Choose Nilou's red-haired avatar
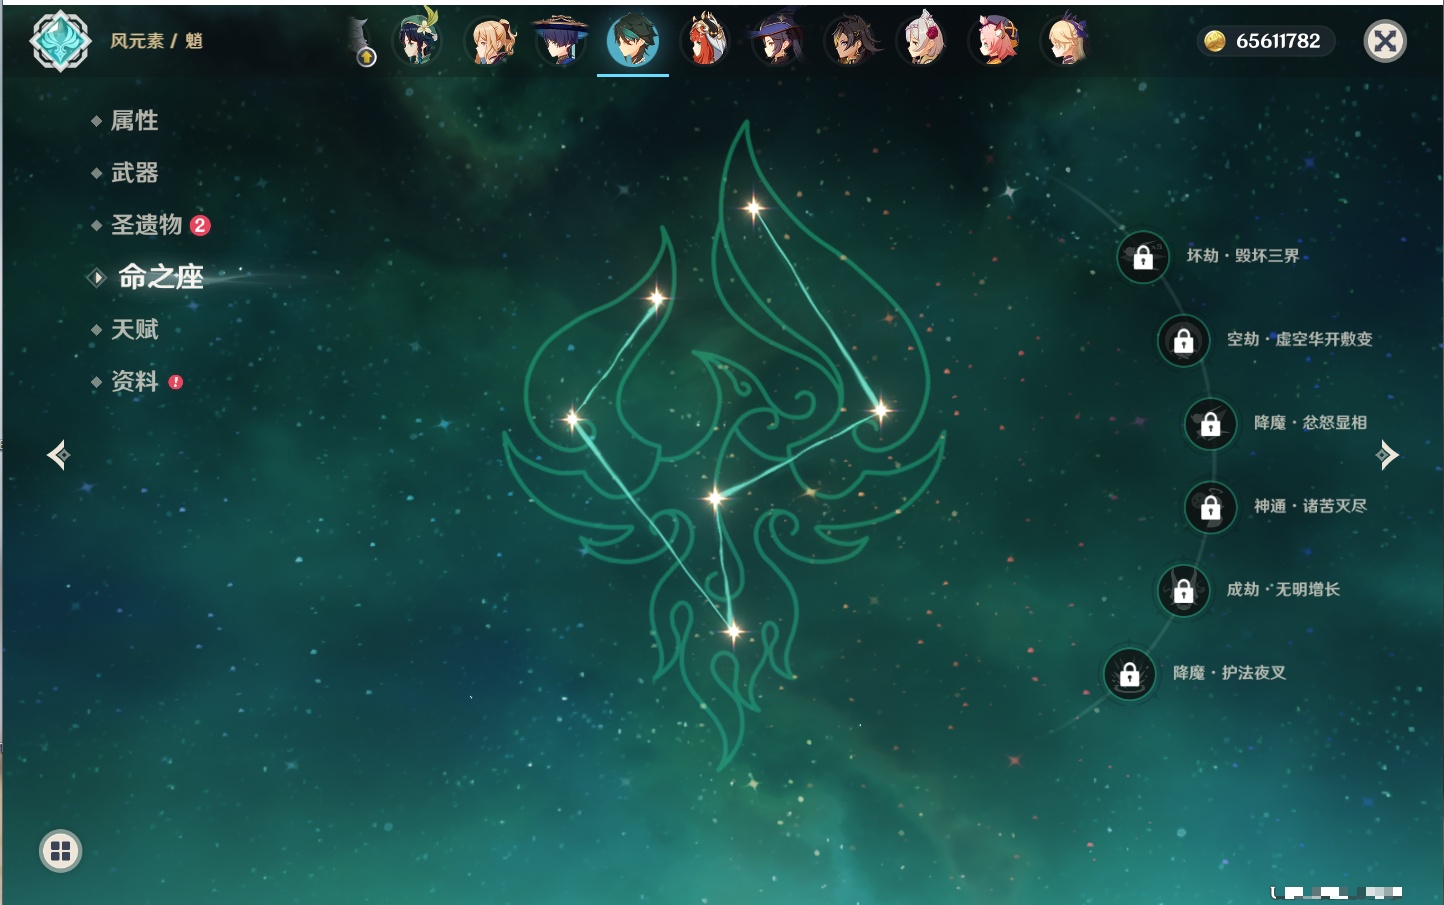Viewport: 1444px width, 905px height. click(705, 41)
